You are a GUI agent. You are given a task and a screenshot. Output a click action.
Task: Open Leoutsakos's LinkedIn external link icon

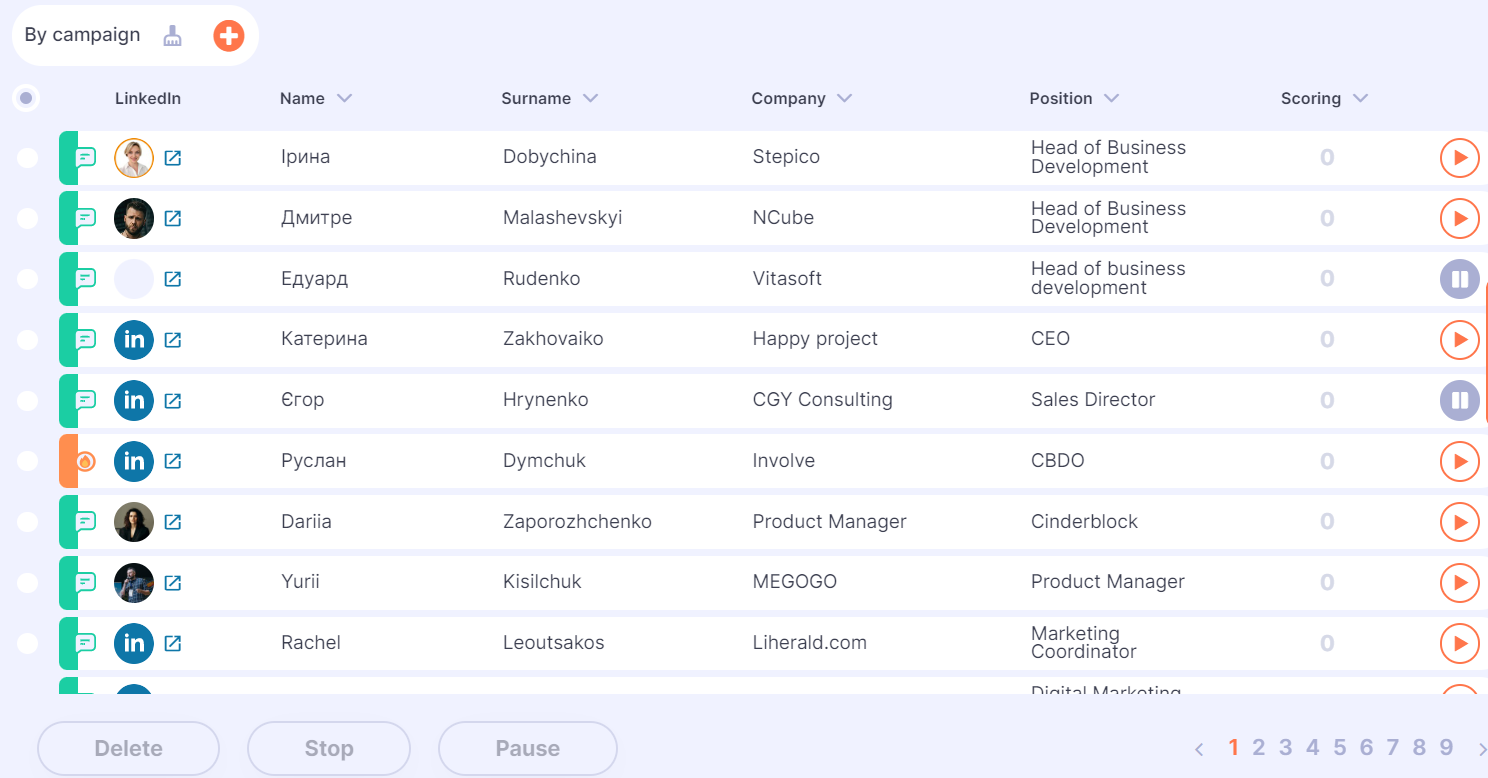[x=173, y=643]
